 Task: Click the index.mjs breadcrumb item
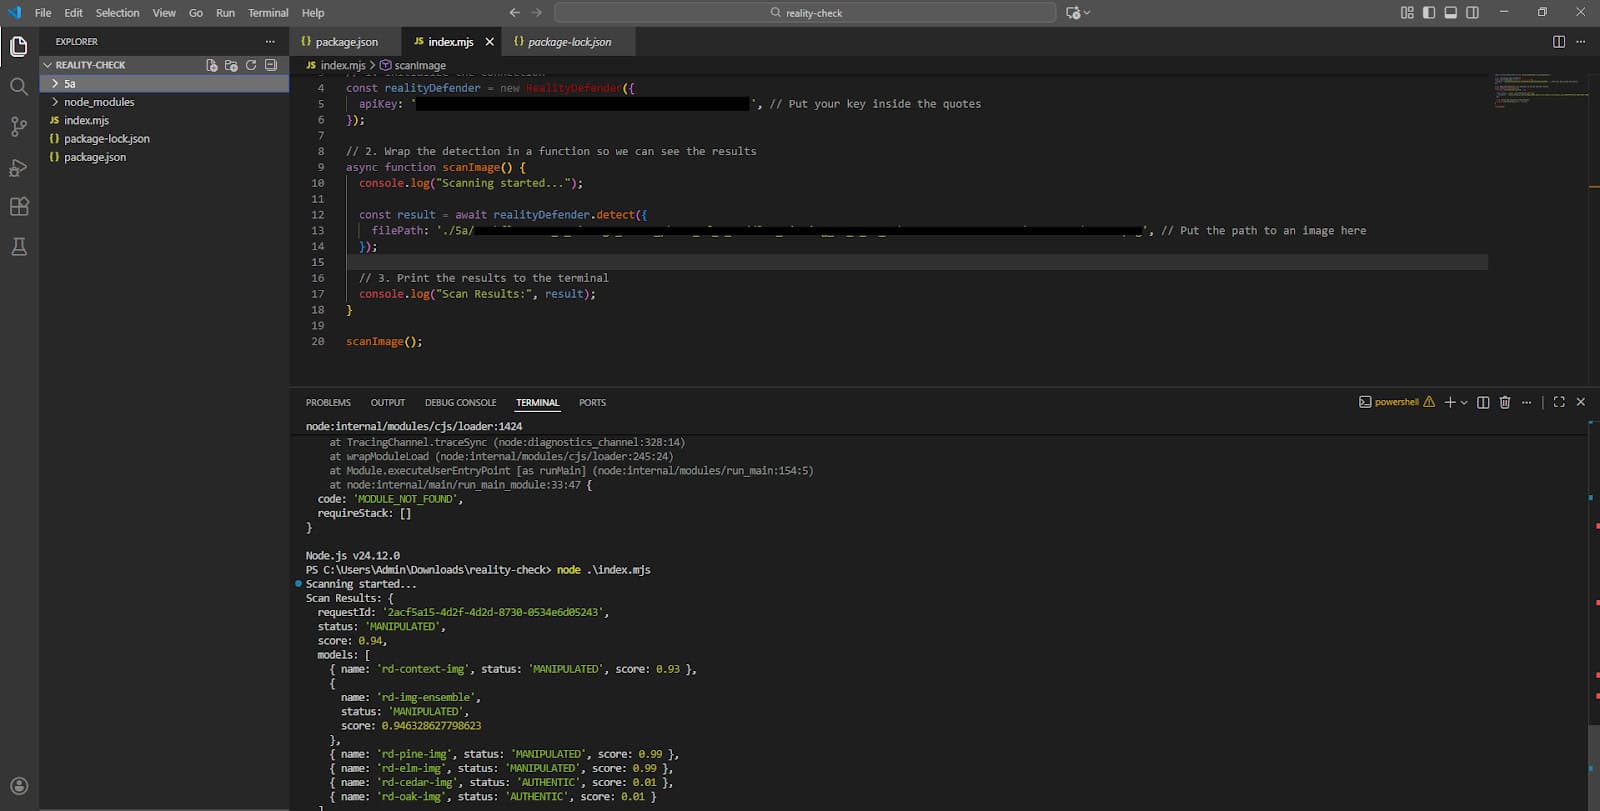336,65
